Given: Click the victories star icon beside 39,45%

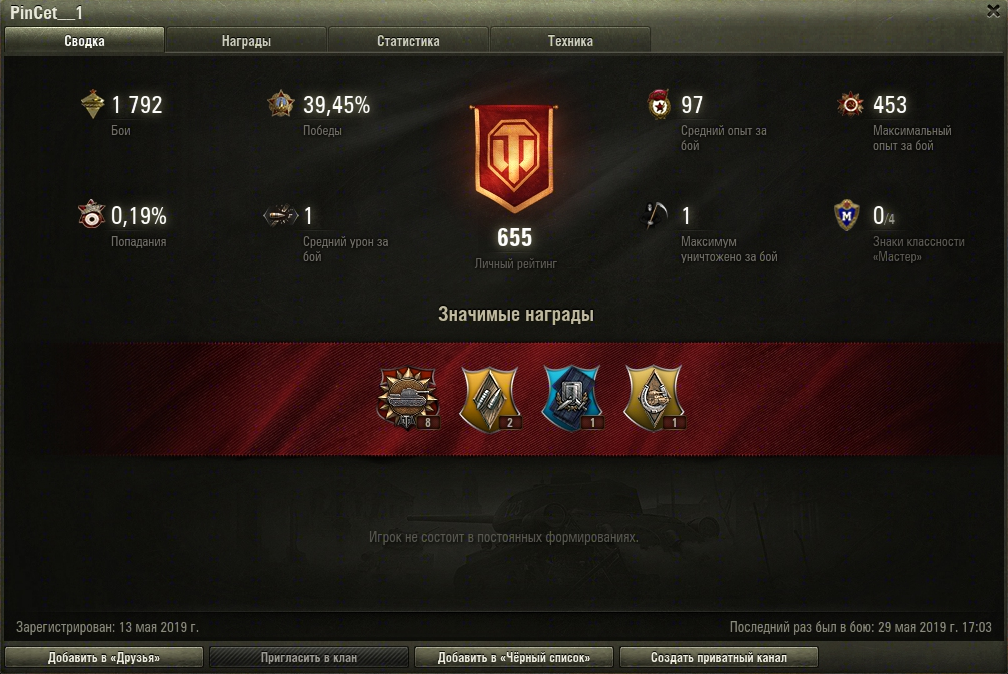Looking at the screenshot, I should click(281, 104).
